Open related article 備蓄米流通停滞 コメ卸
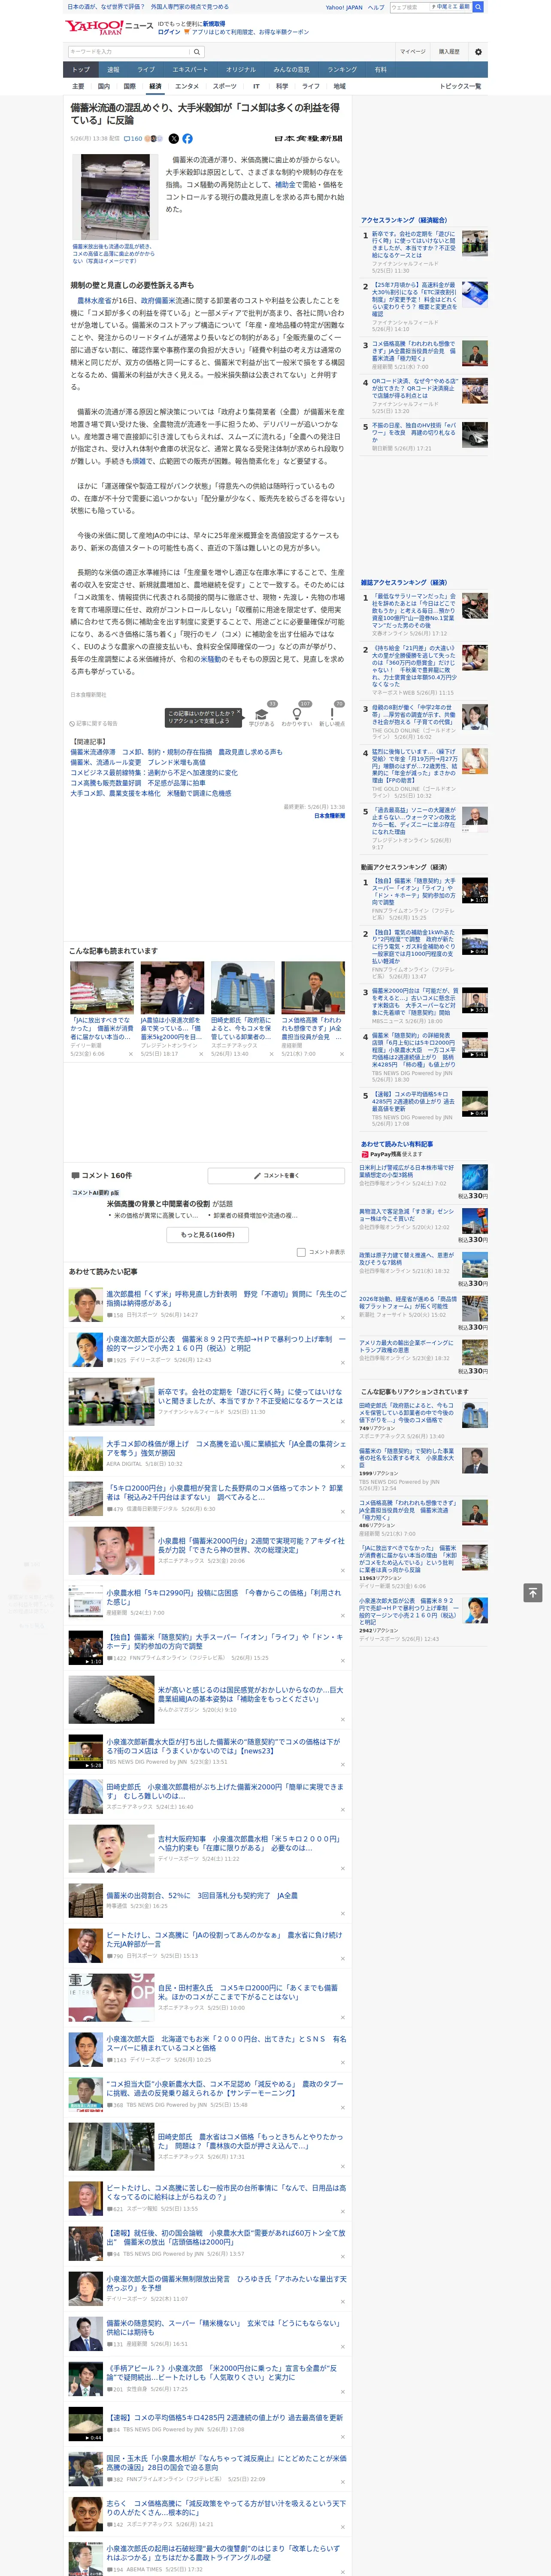The height and width of the screenshot is (2576, 551). point(176,752)
